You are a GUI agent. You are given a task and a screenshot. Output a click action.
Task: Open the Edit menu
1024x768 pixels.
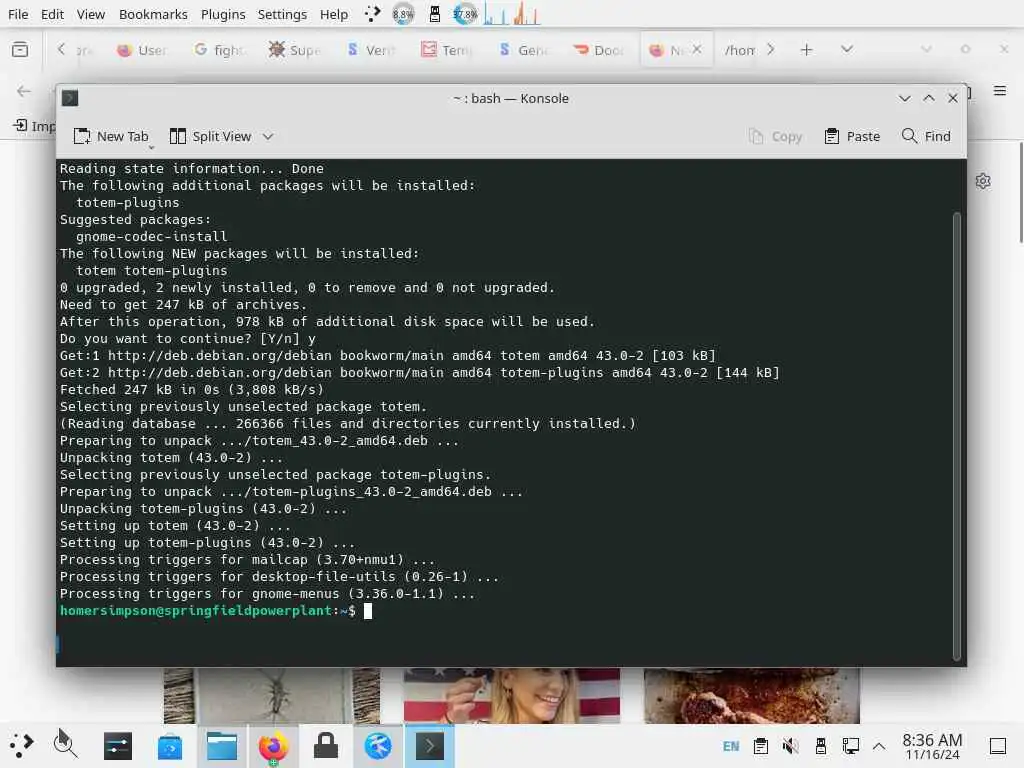[52, 14]
